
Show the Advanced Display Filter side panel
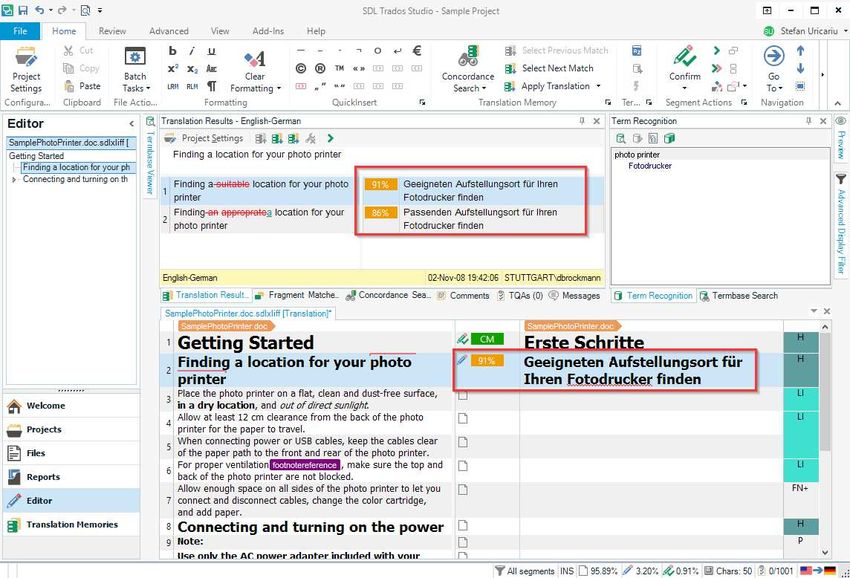pos(841,223)
